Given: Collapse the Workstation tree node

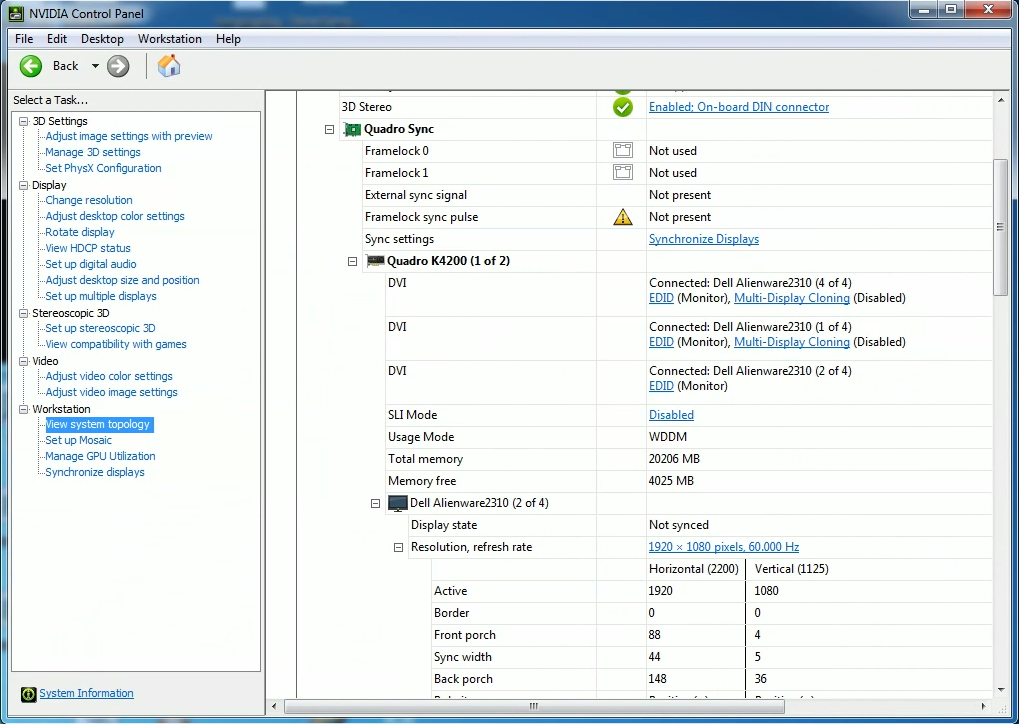Looking at the screenshot, I should 23,409.
